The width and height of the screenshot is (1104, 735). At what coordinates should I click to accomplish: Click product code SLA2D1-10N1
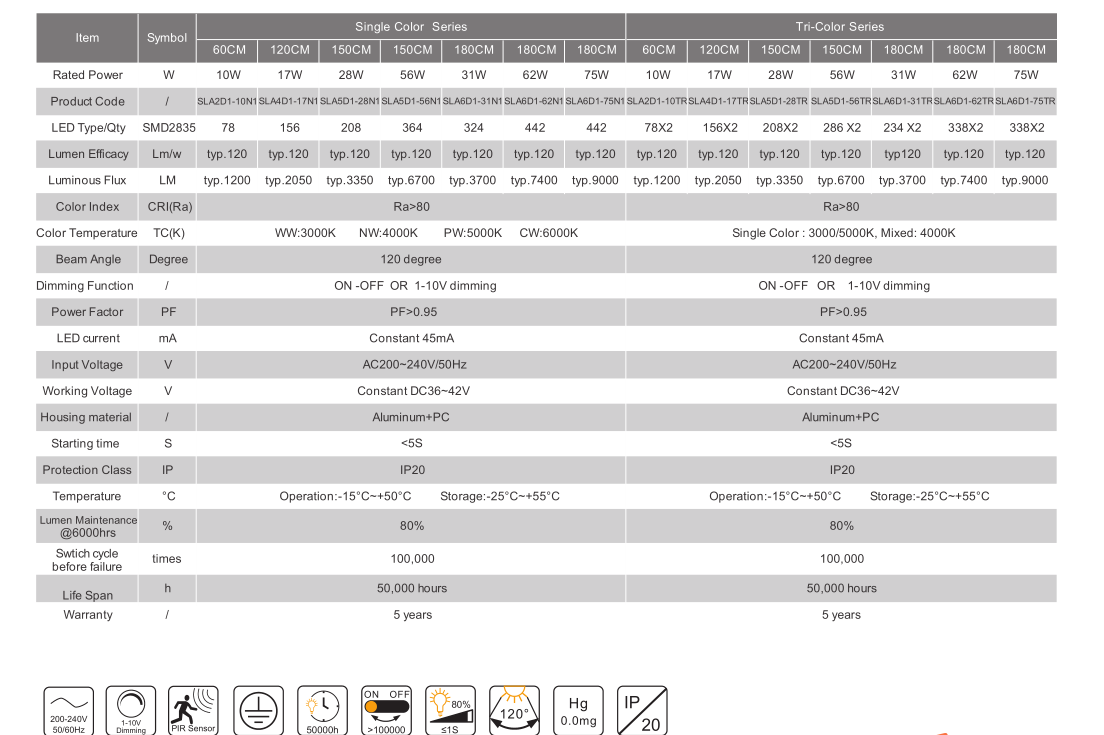tap(227, 101)
